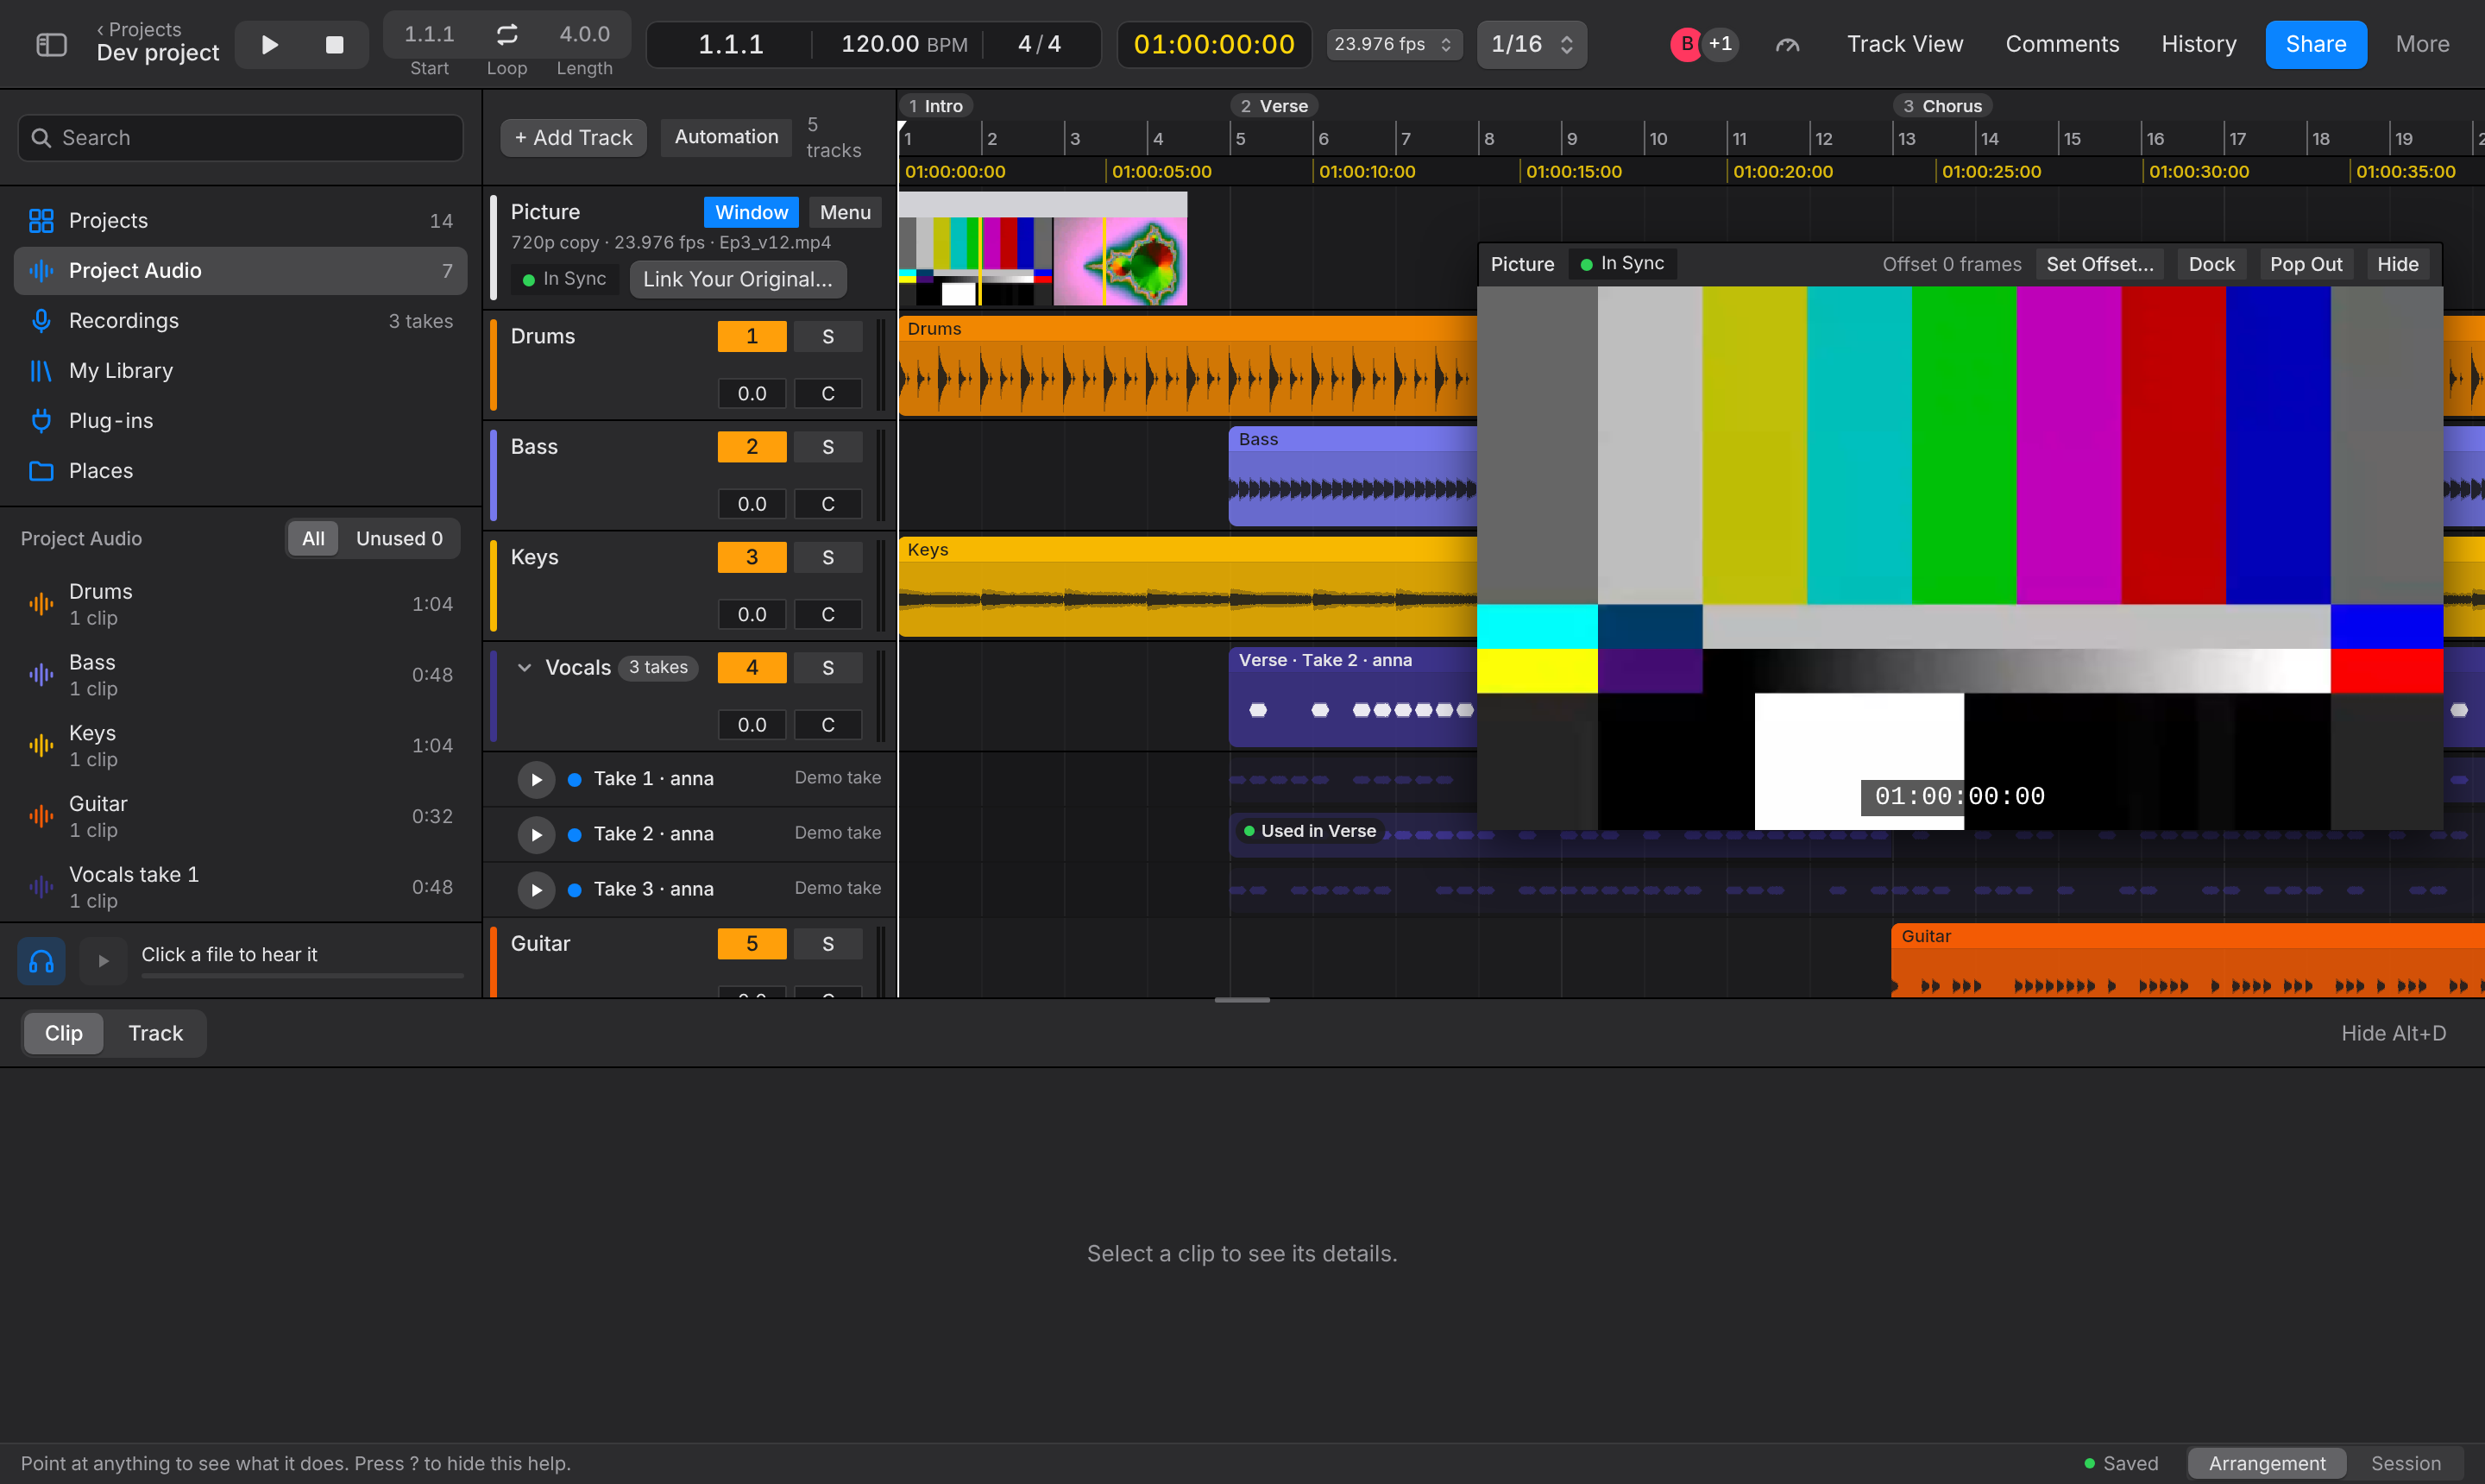
Task: Collapse the Vocals takes chevron
Action: [524, 667]
